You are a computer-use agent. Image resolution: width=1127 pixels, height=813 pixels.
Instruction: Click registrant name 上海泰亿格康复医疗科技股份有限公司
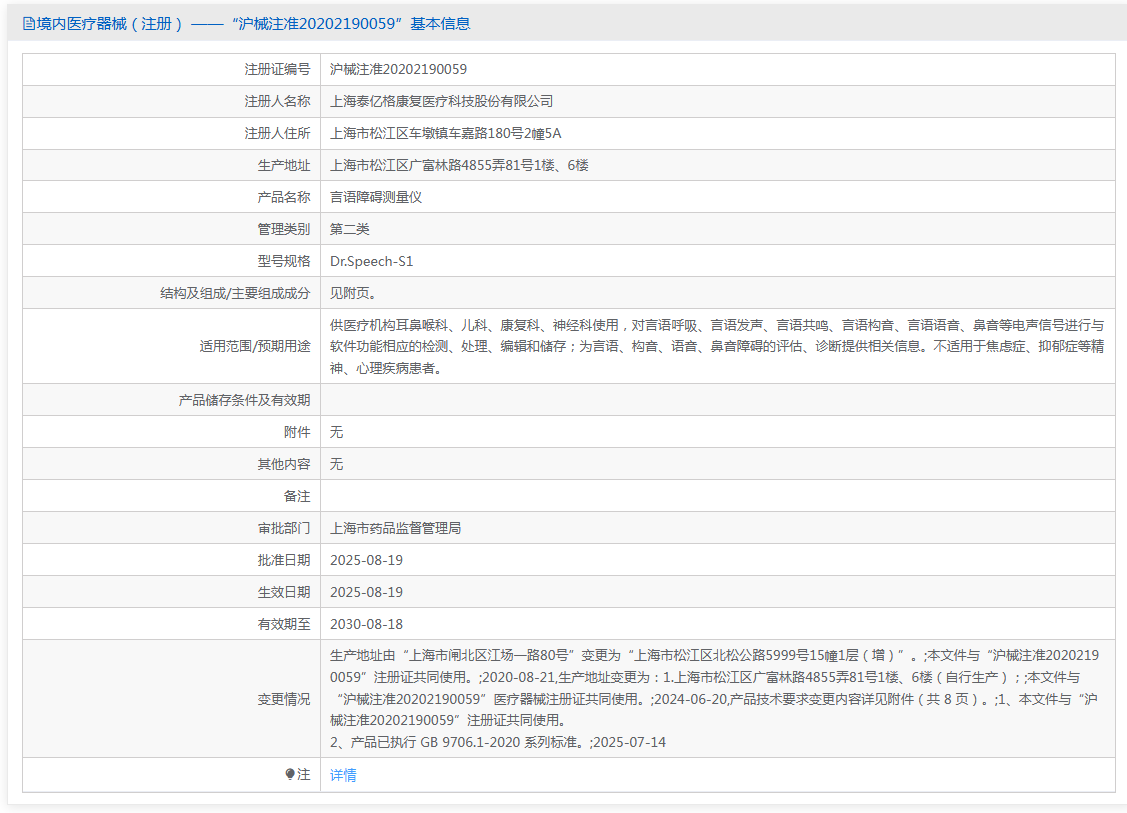(441, 101)
